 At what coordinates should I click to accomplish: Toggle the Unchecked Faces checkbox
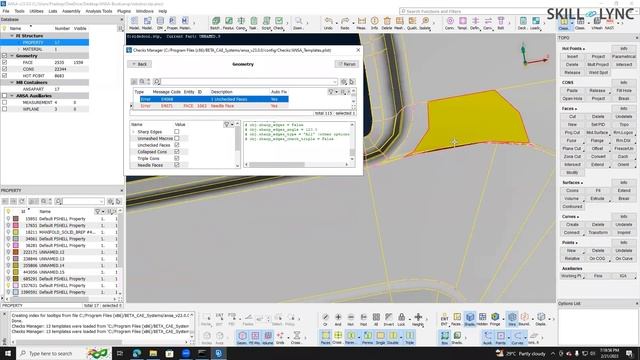[x=177, y=145]
